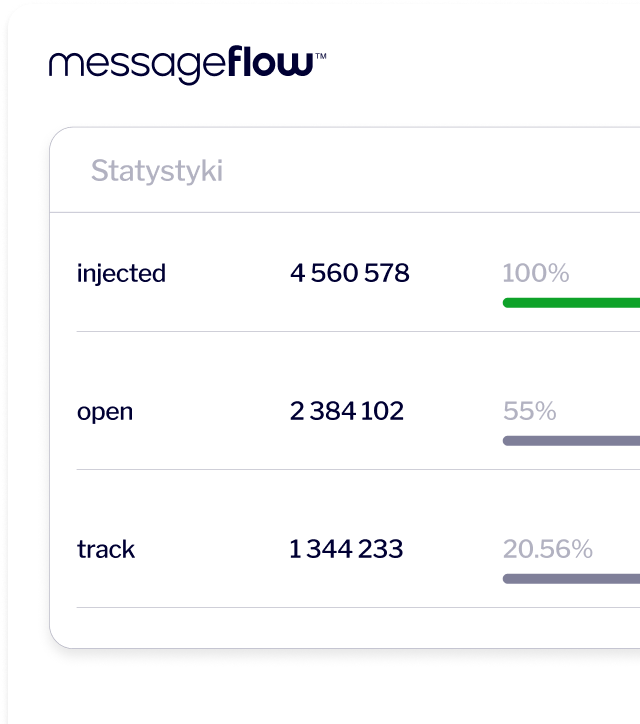Viewport: 640px width, 724px height.
Task: Select the track count 1 344 233
Action: pos(346,549)
